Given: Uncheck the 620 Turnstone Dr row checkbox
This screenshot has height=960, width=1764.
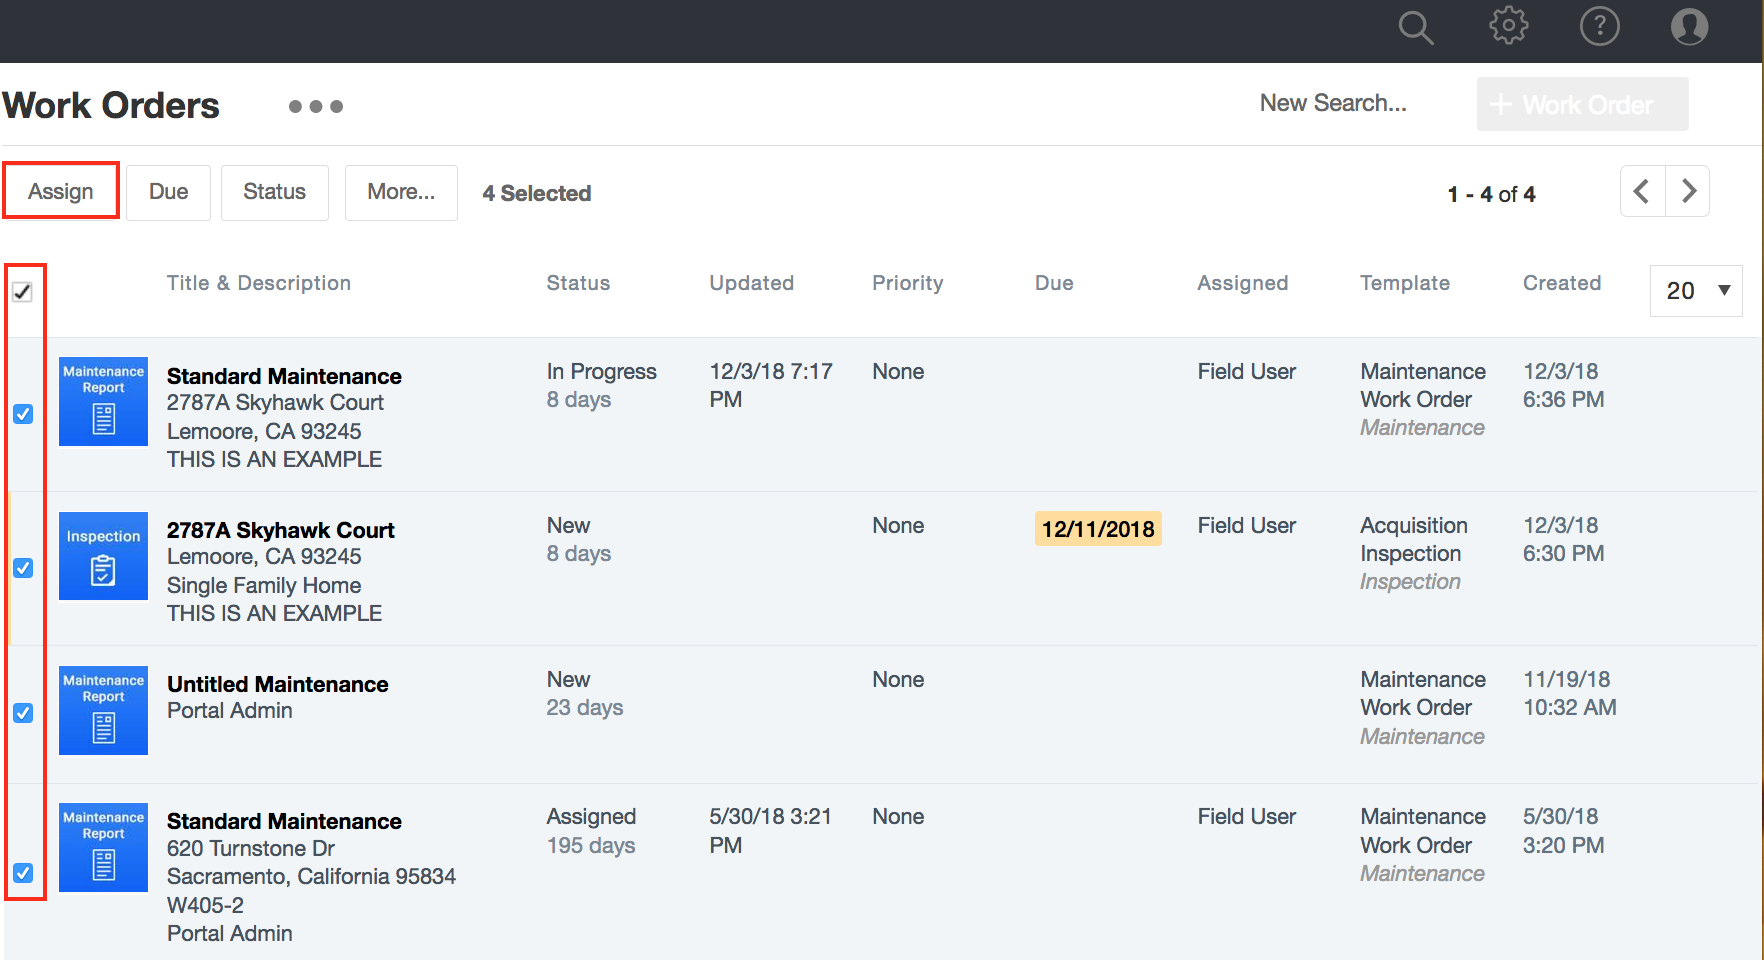Looking at the screenshot, I should 23,873.
